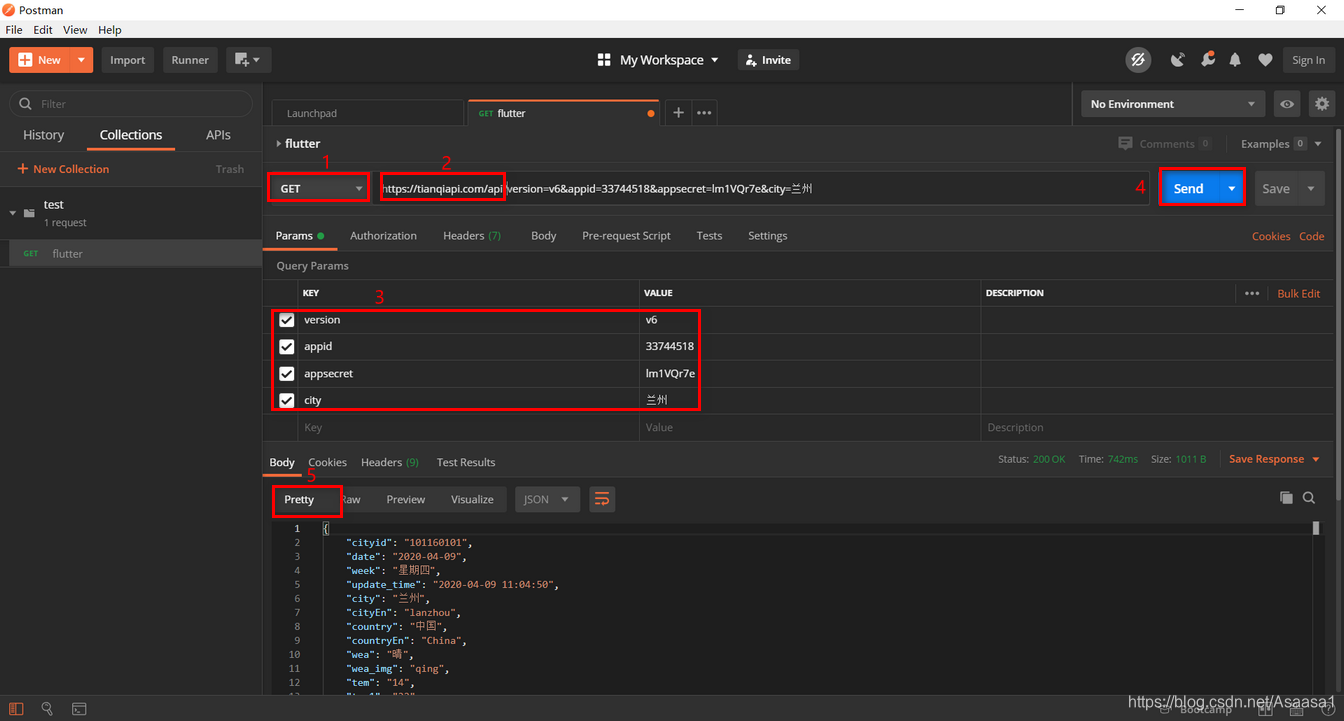Image resolution: width=1344 pixels, height=721 pixels.
Task: Open the JSON format dropdown
Action: [548, 499]
